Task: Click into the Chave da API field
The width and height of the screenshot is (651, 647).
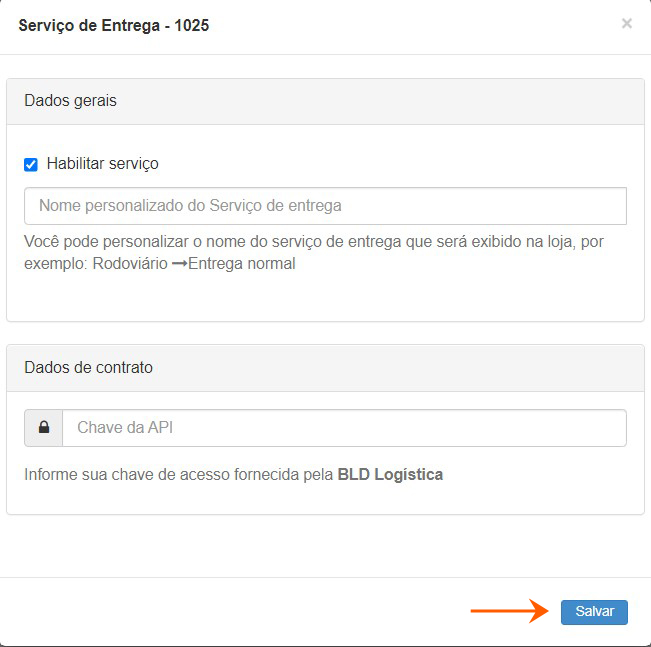Action: [x=344, y=427]
